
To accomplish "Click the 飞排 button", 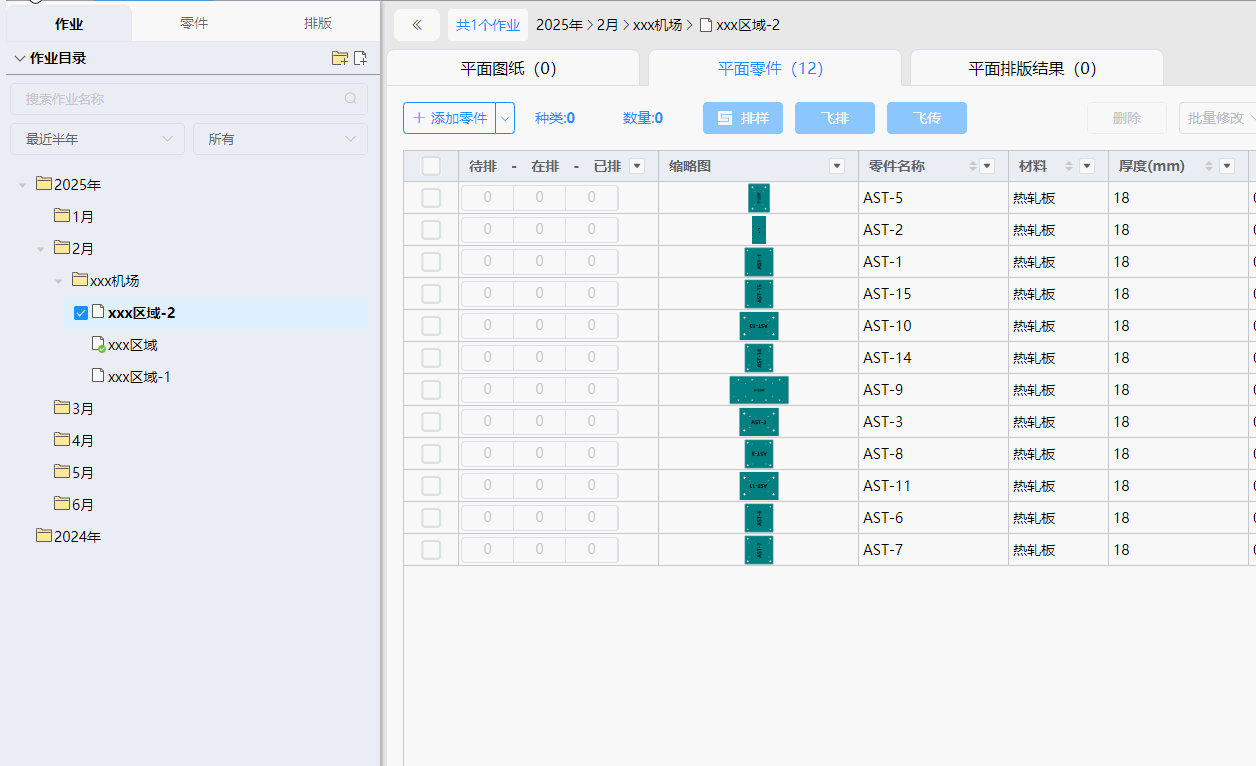I will [835, 118].
